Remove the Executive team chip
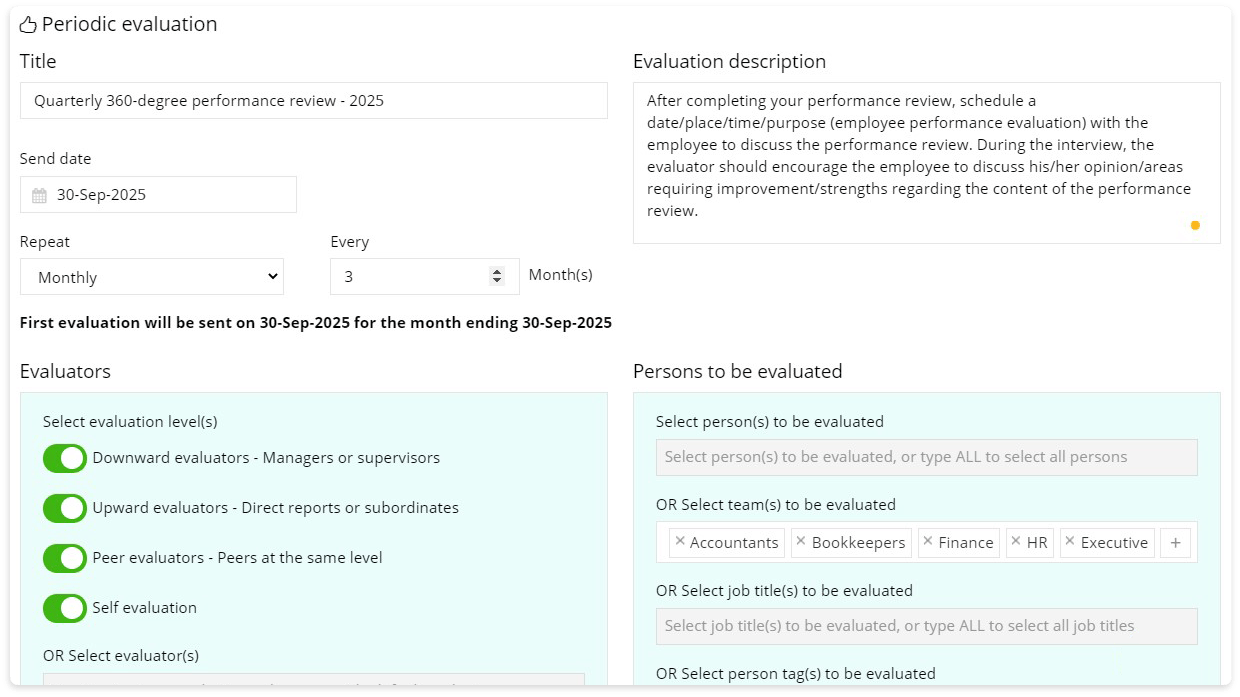The image size is (1240, 697). tap(1069, 542)
